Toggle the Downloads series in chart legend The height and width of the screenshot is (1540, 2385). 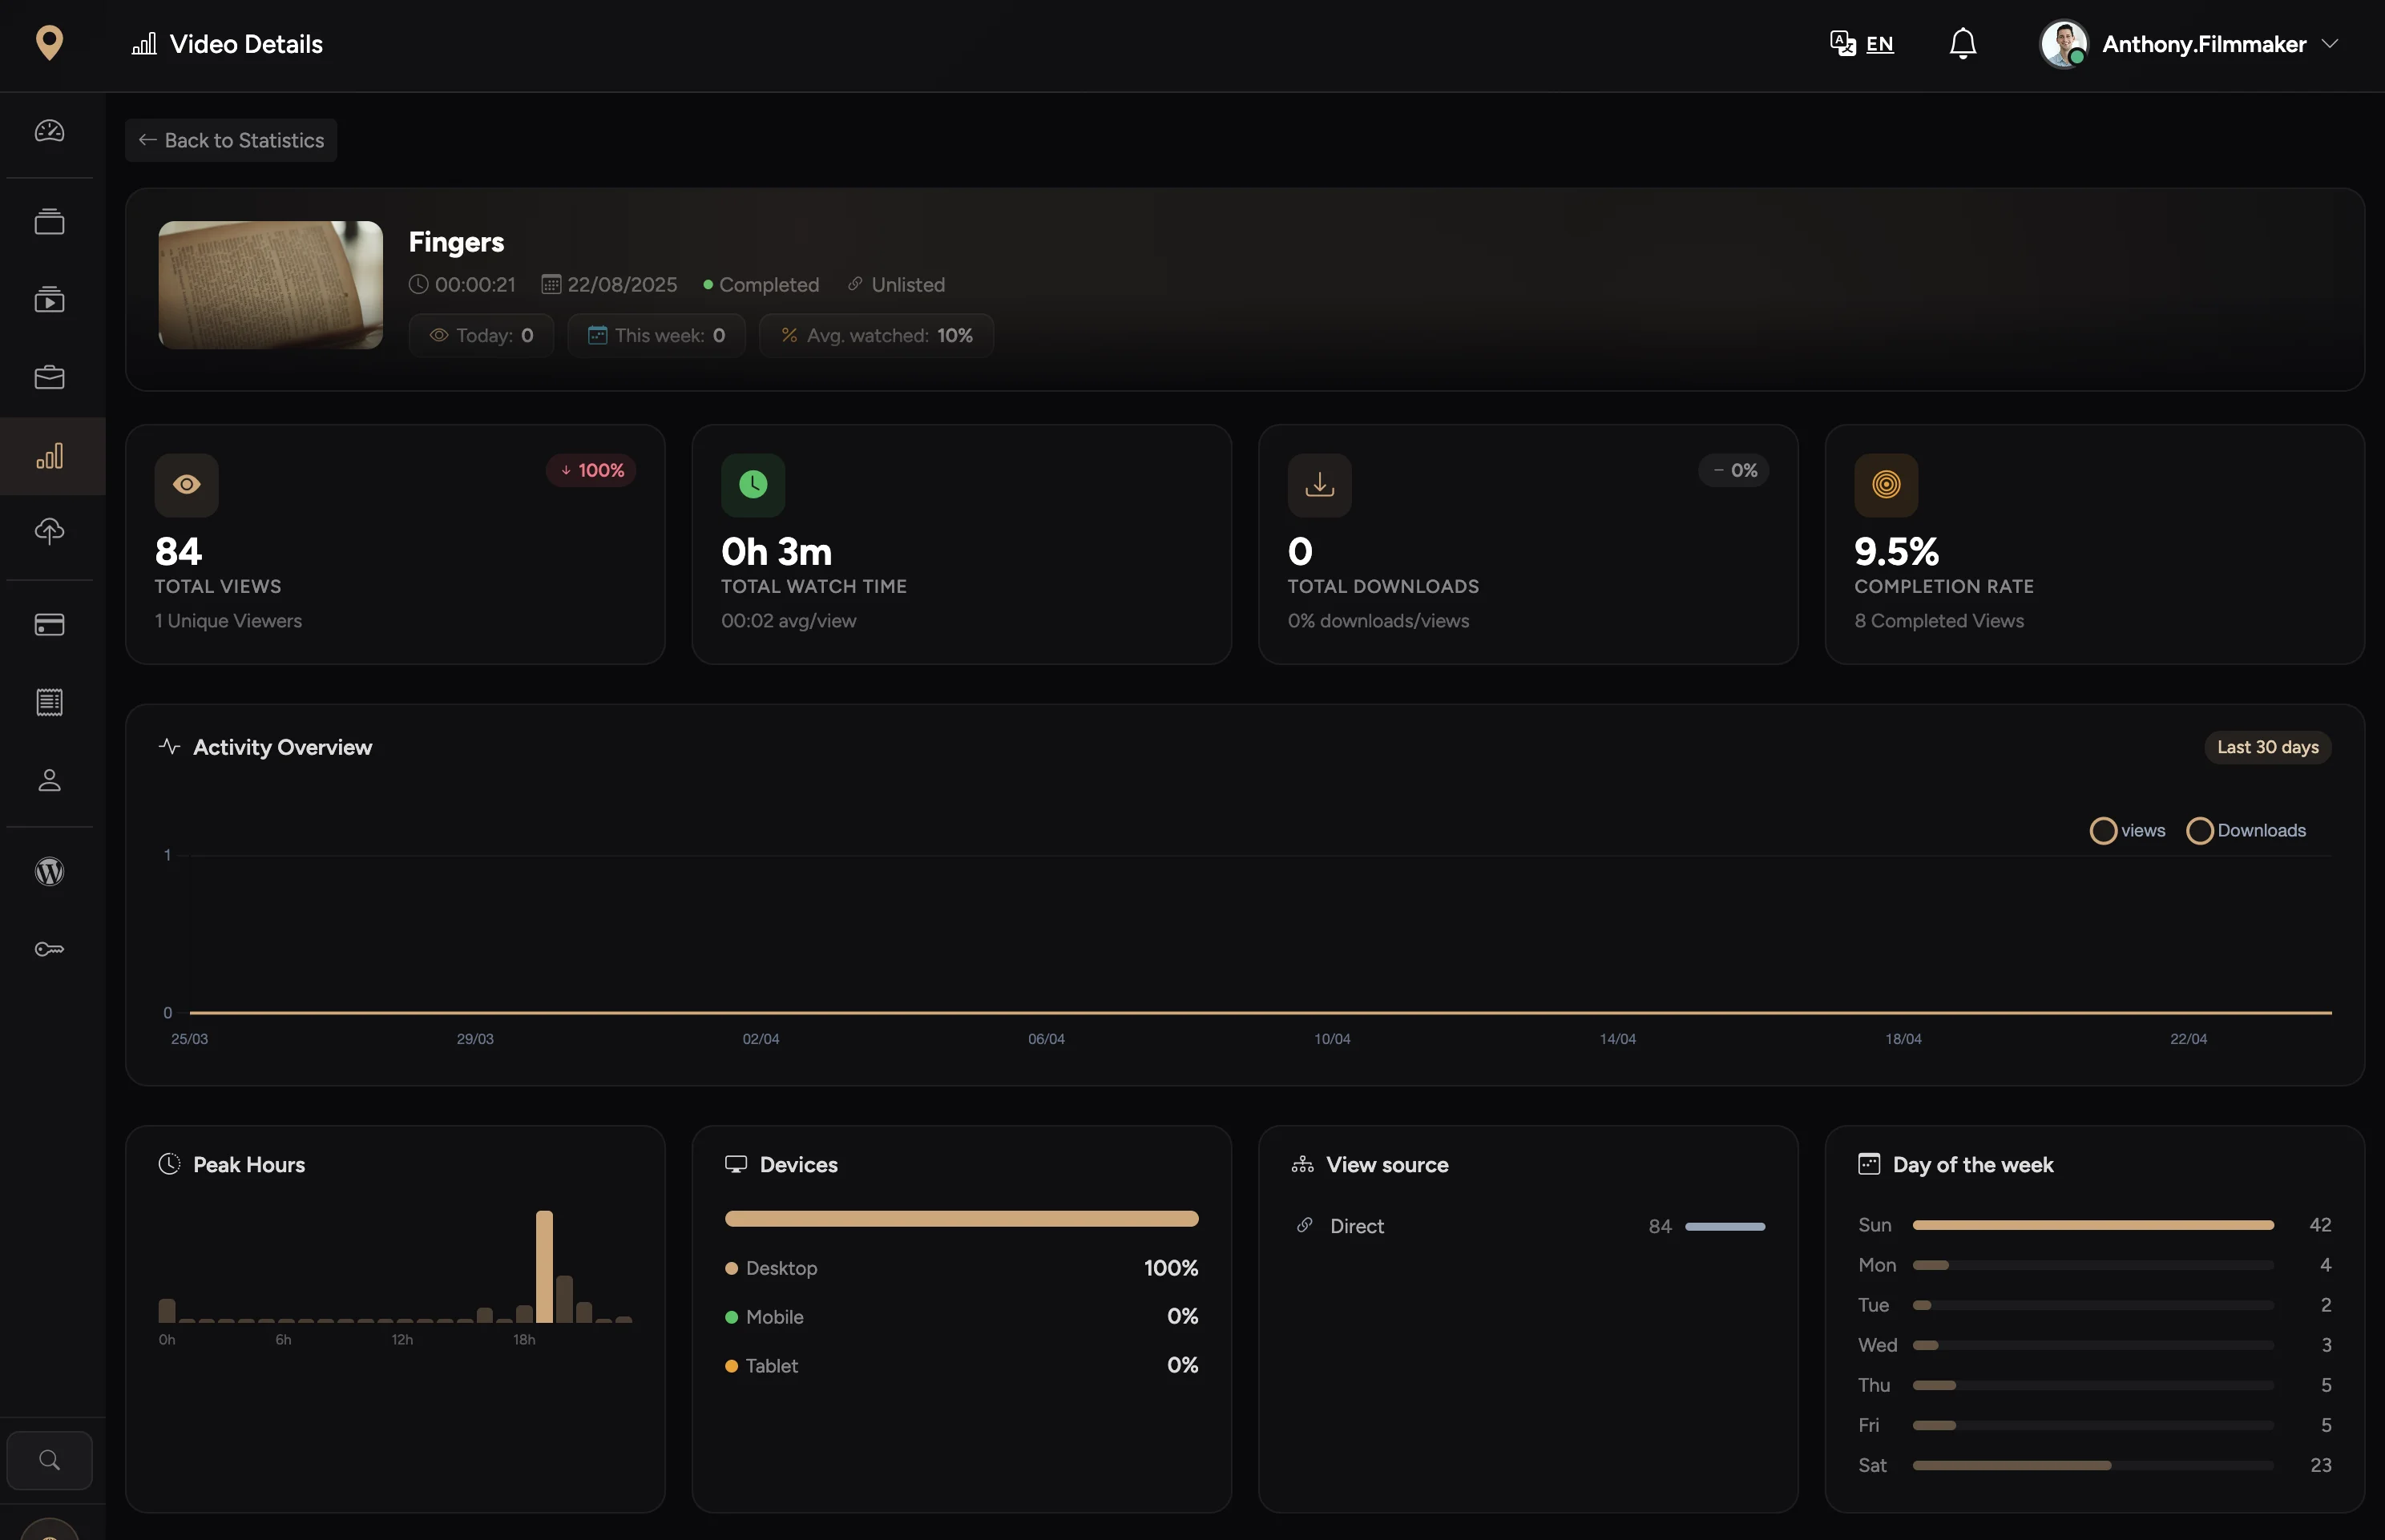pyautogui.click(x=2246, y=831)
